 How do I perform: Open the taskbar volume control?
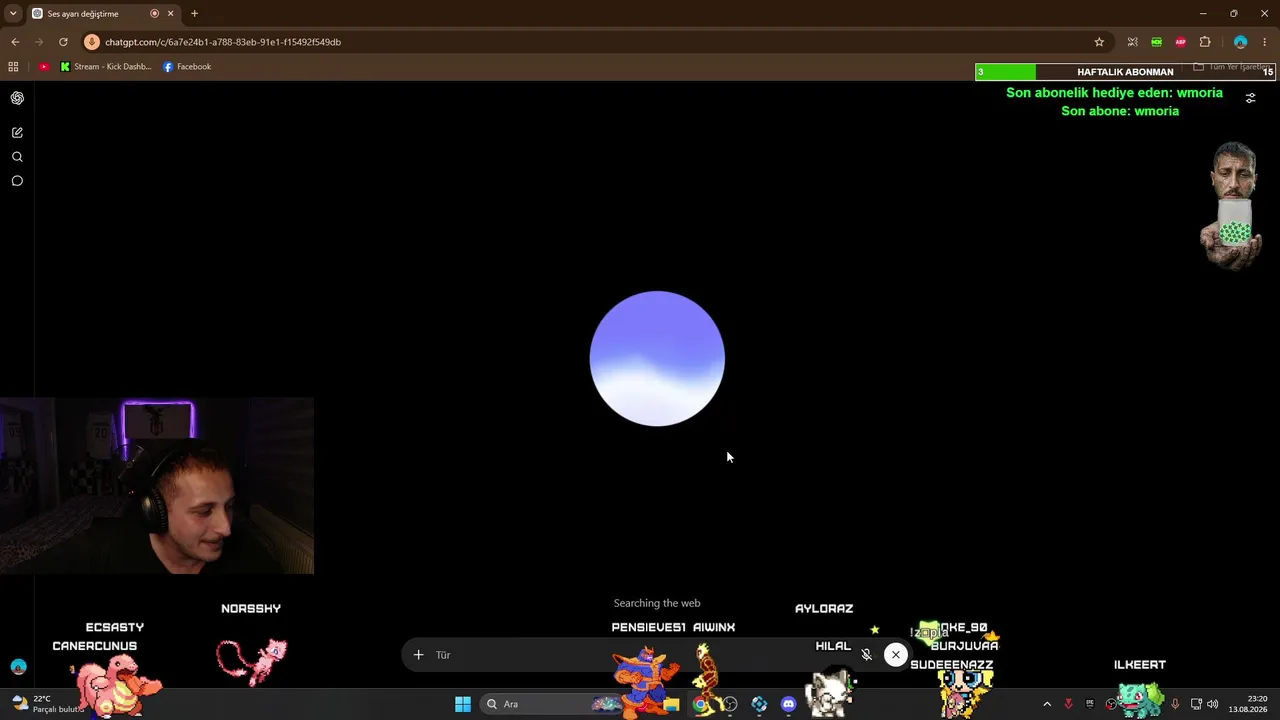[x=1213, y=704]
